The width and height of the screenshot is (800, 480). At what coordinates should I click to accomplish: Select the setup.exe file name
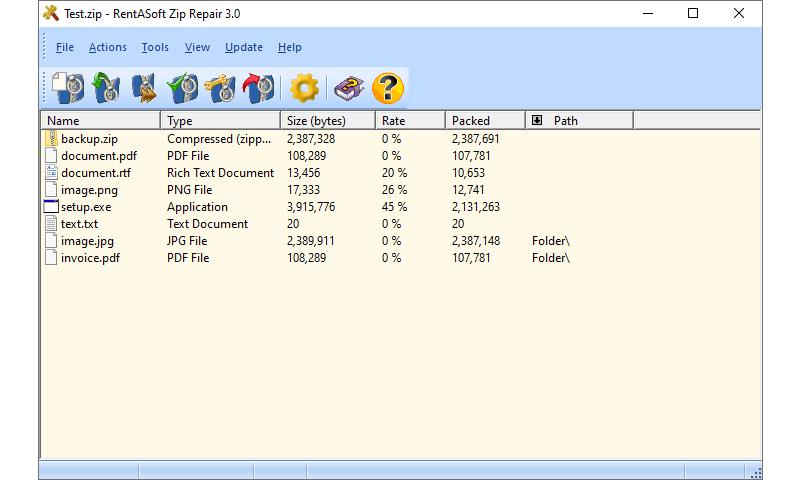pos(86,207)
